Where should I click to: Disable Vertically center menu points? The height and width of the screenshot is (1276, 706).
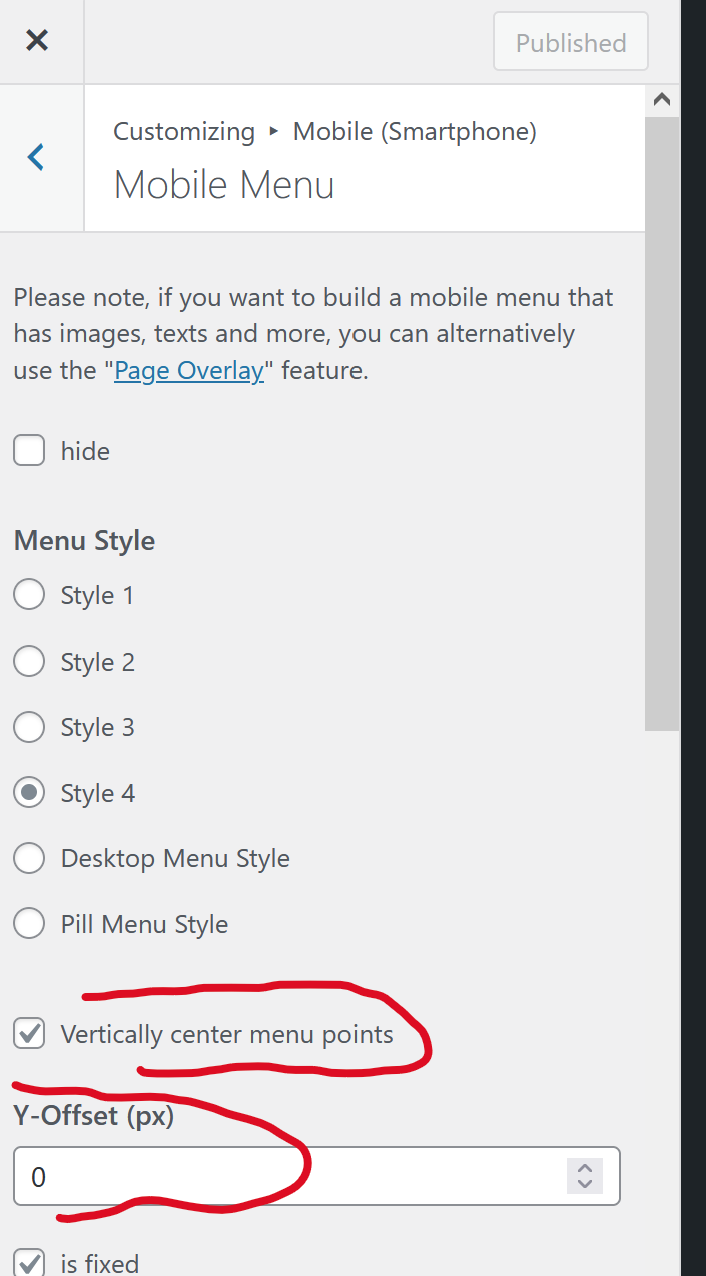[x=29, y=1033]
